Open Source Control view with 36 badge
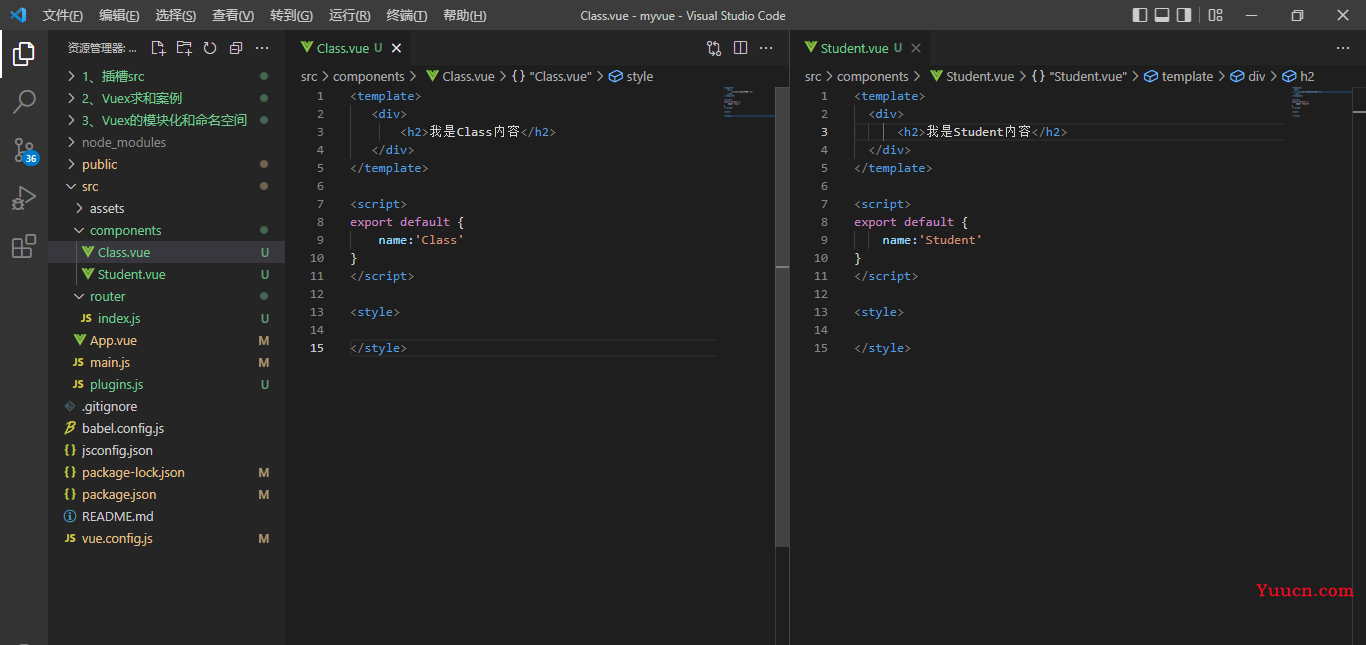The image size is (1366, 645). [x=24, y=150]
